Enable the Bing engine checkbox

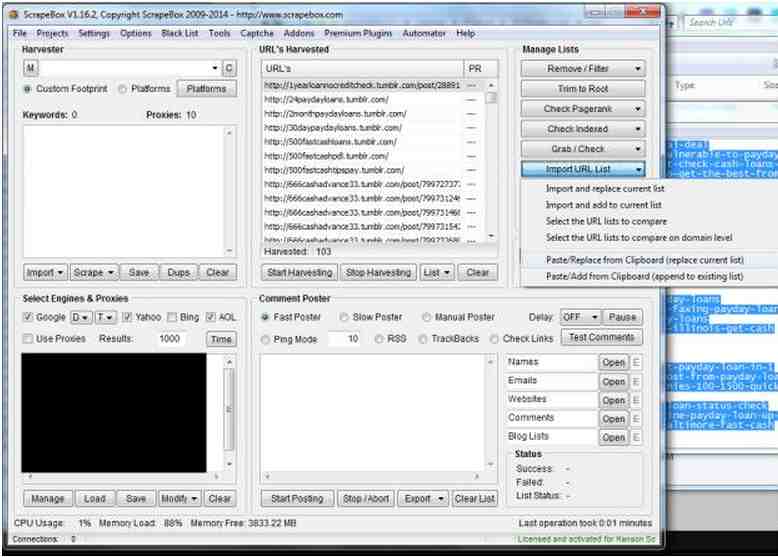click(172, 317)
